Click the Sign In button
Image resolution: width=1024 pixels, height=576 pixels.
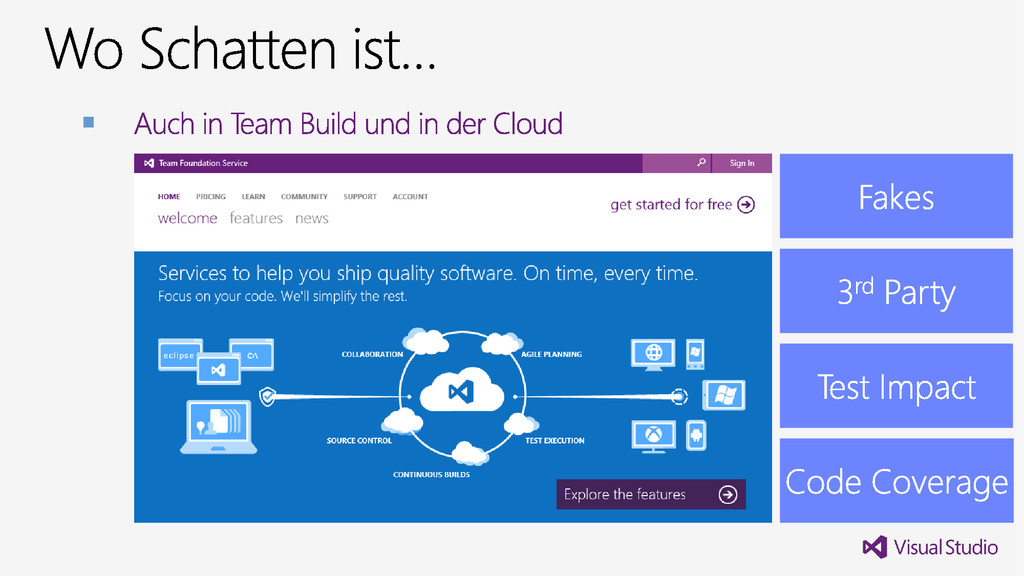742,163
